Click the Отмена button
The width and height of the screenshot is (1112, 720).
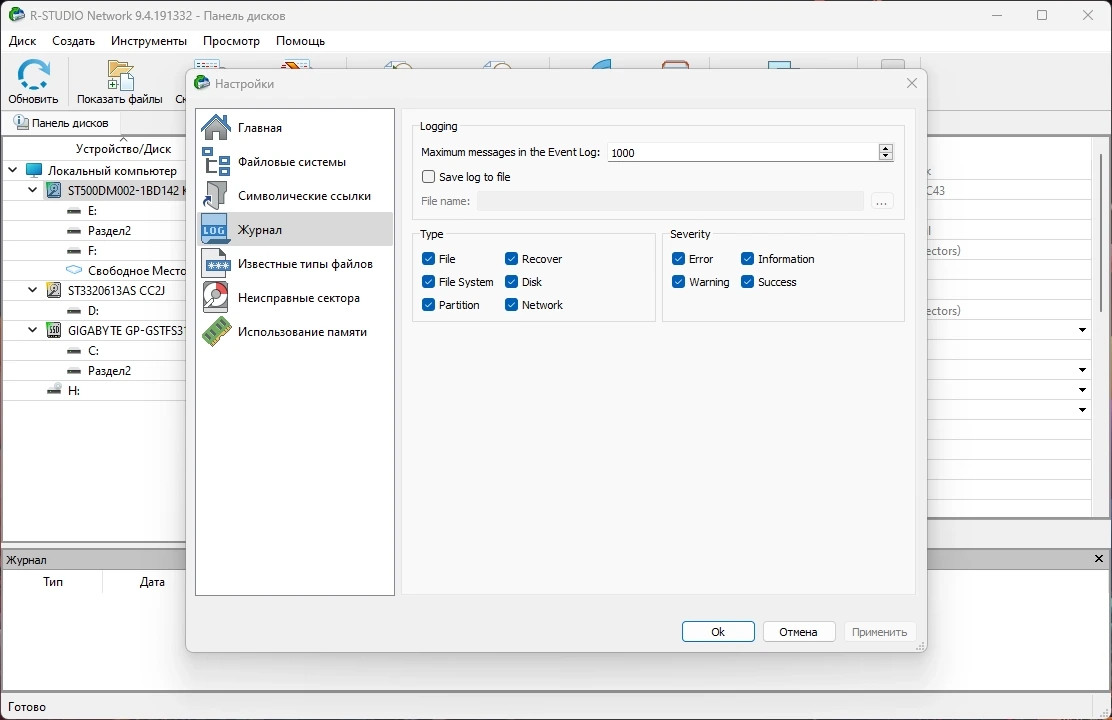(x=799, y=631)
